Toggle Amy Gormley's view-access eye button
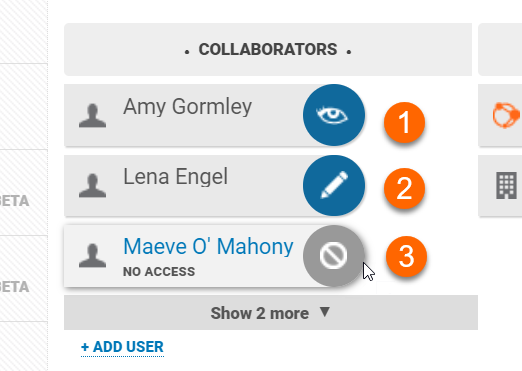The height and width of the screenshot is (371, 522). click(334, 115)
